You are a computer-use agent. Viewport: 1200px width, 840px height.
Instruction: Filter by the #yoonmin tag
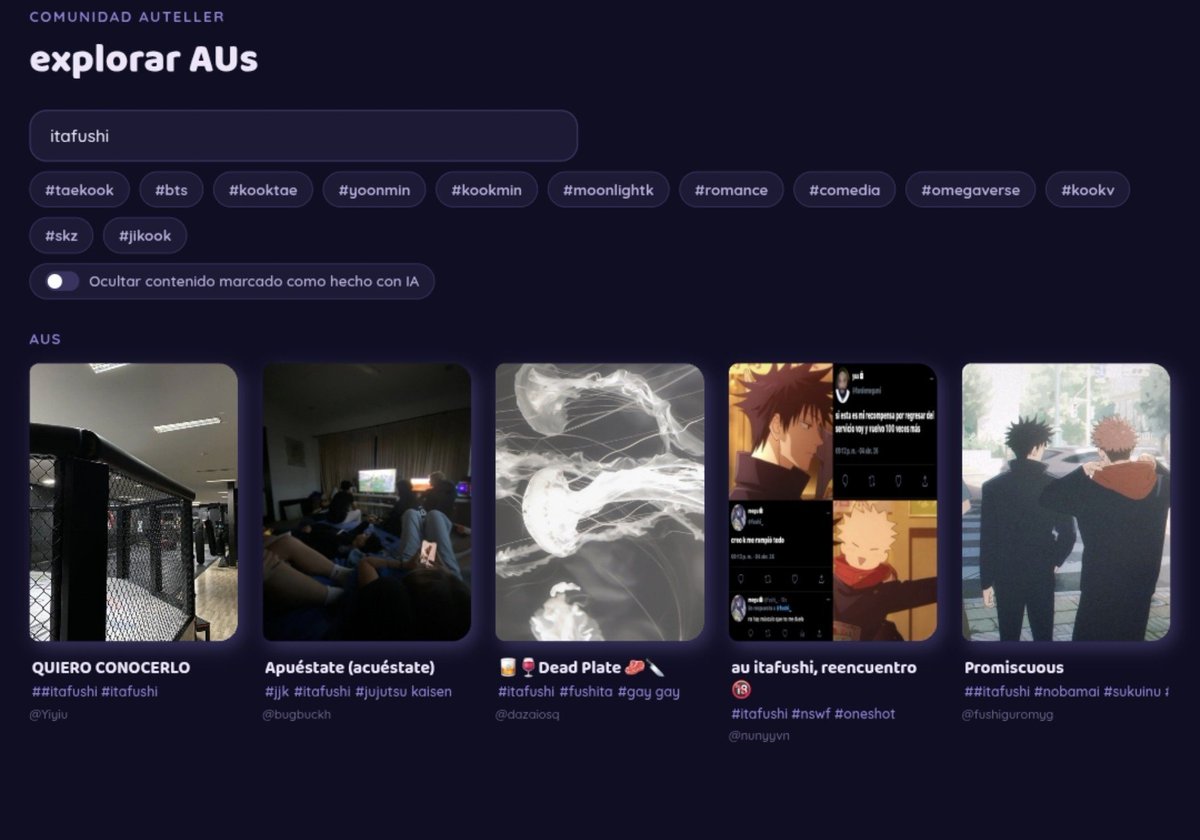tap(374, 190)
